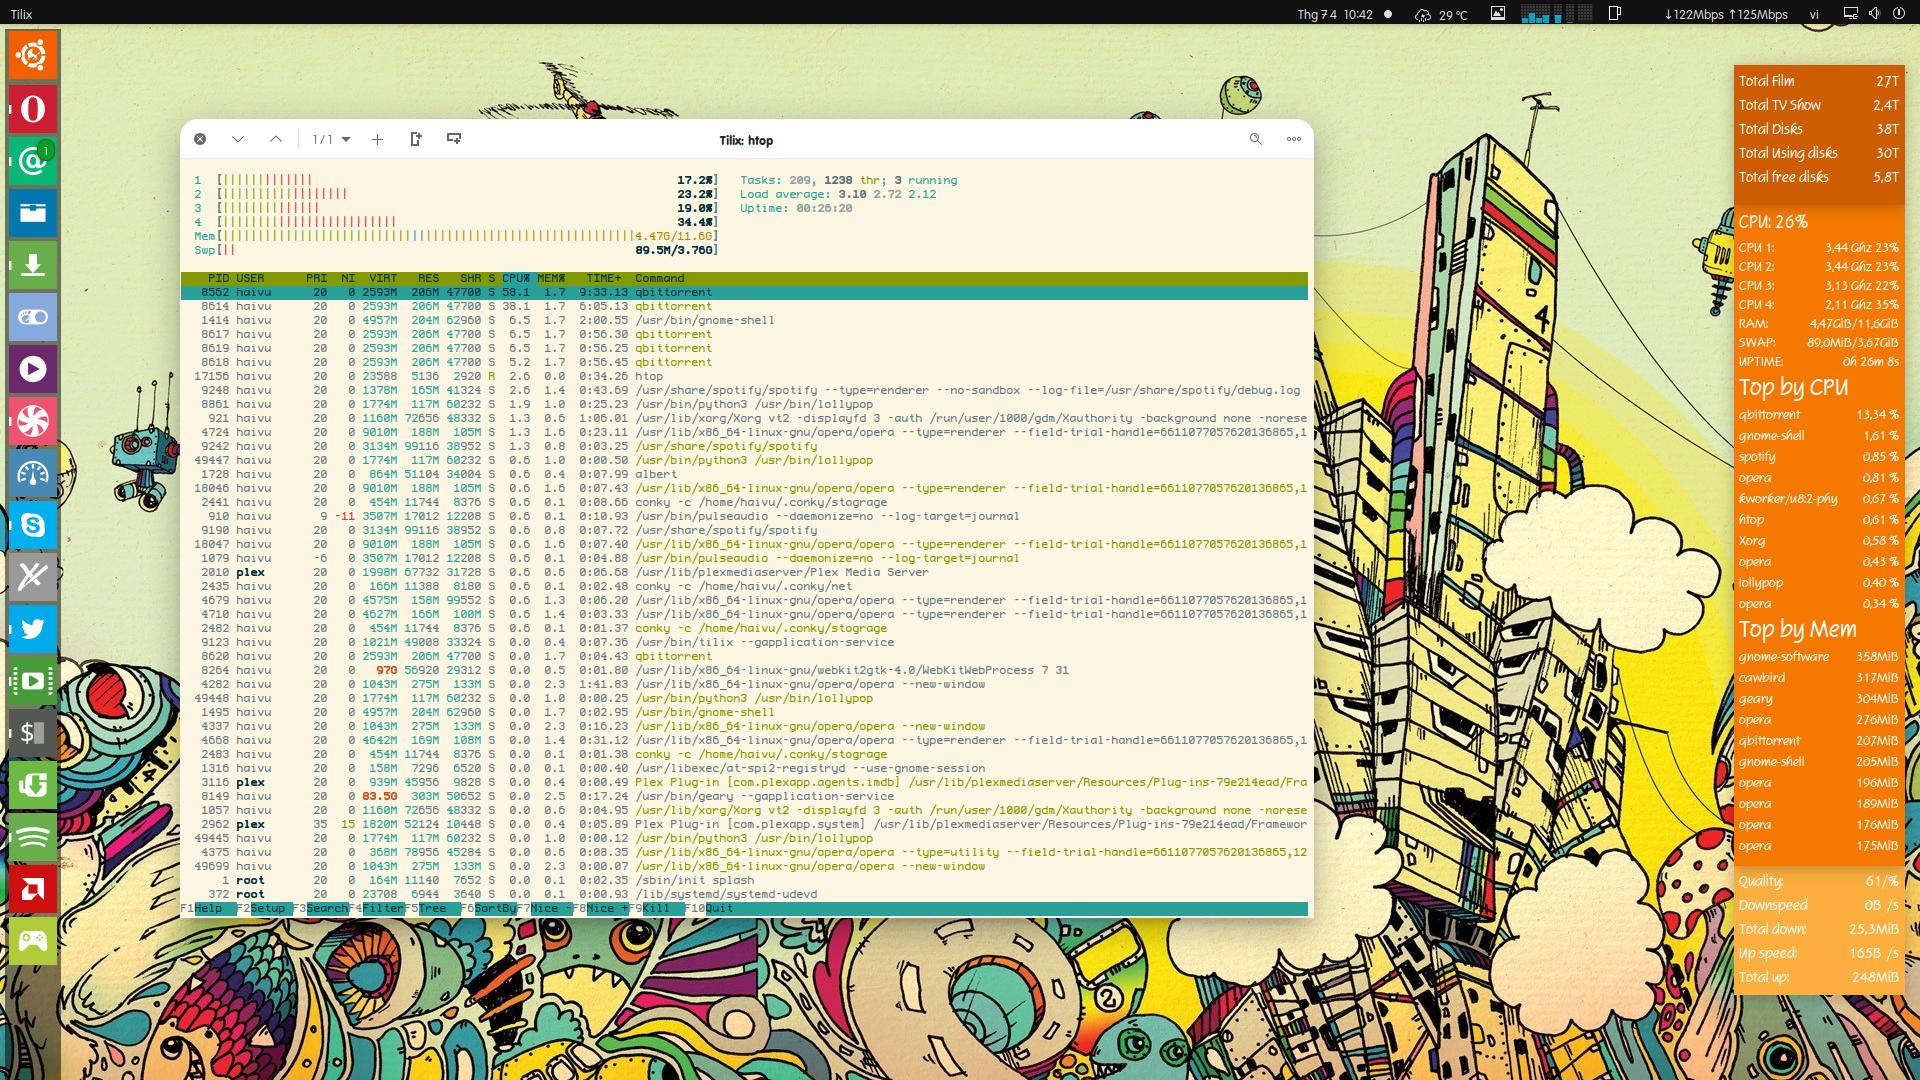Open the games controller dock icon
The height and width of the screenshot is (1080, 1920).
pos(33,940)
